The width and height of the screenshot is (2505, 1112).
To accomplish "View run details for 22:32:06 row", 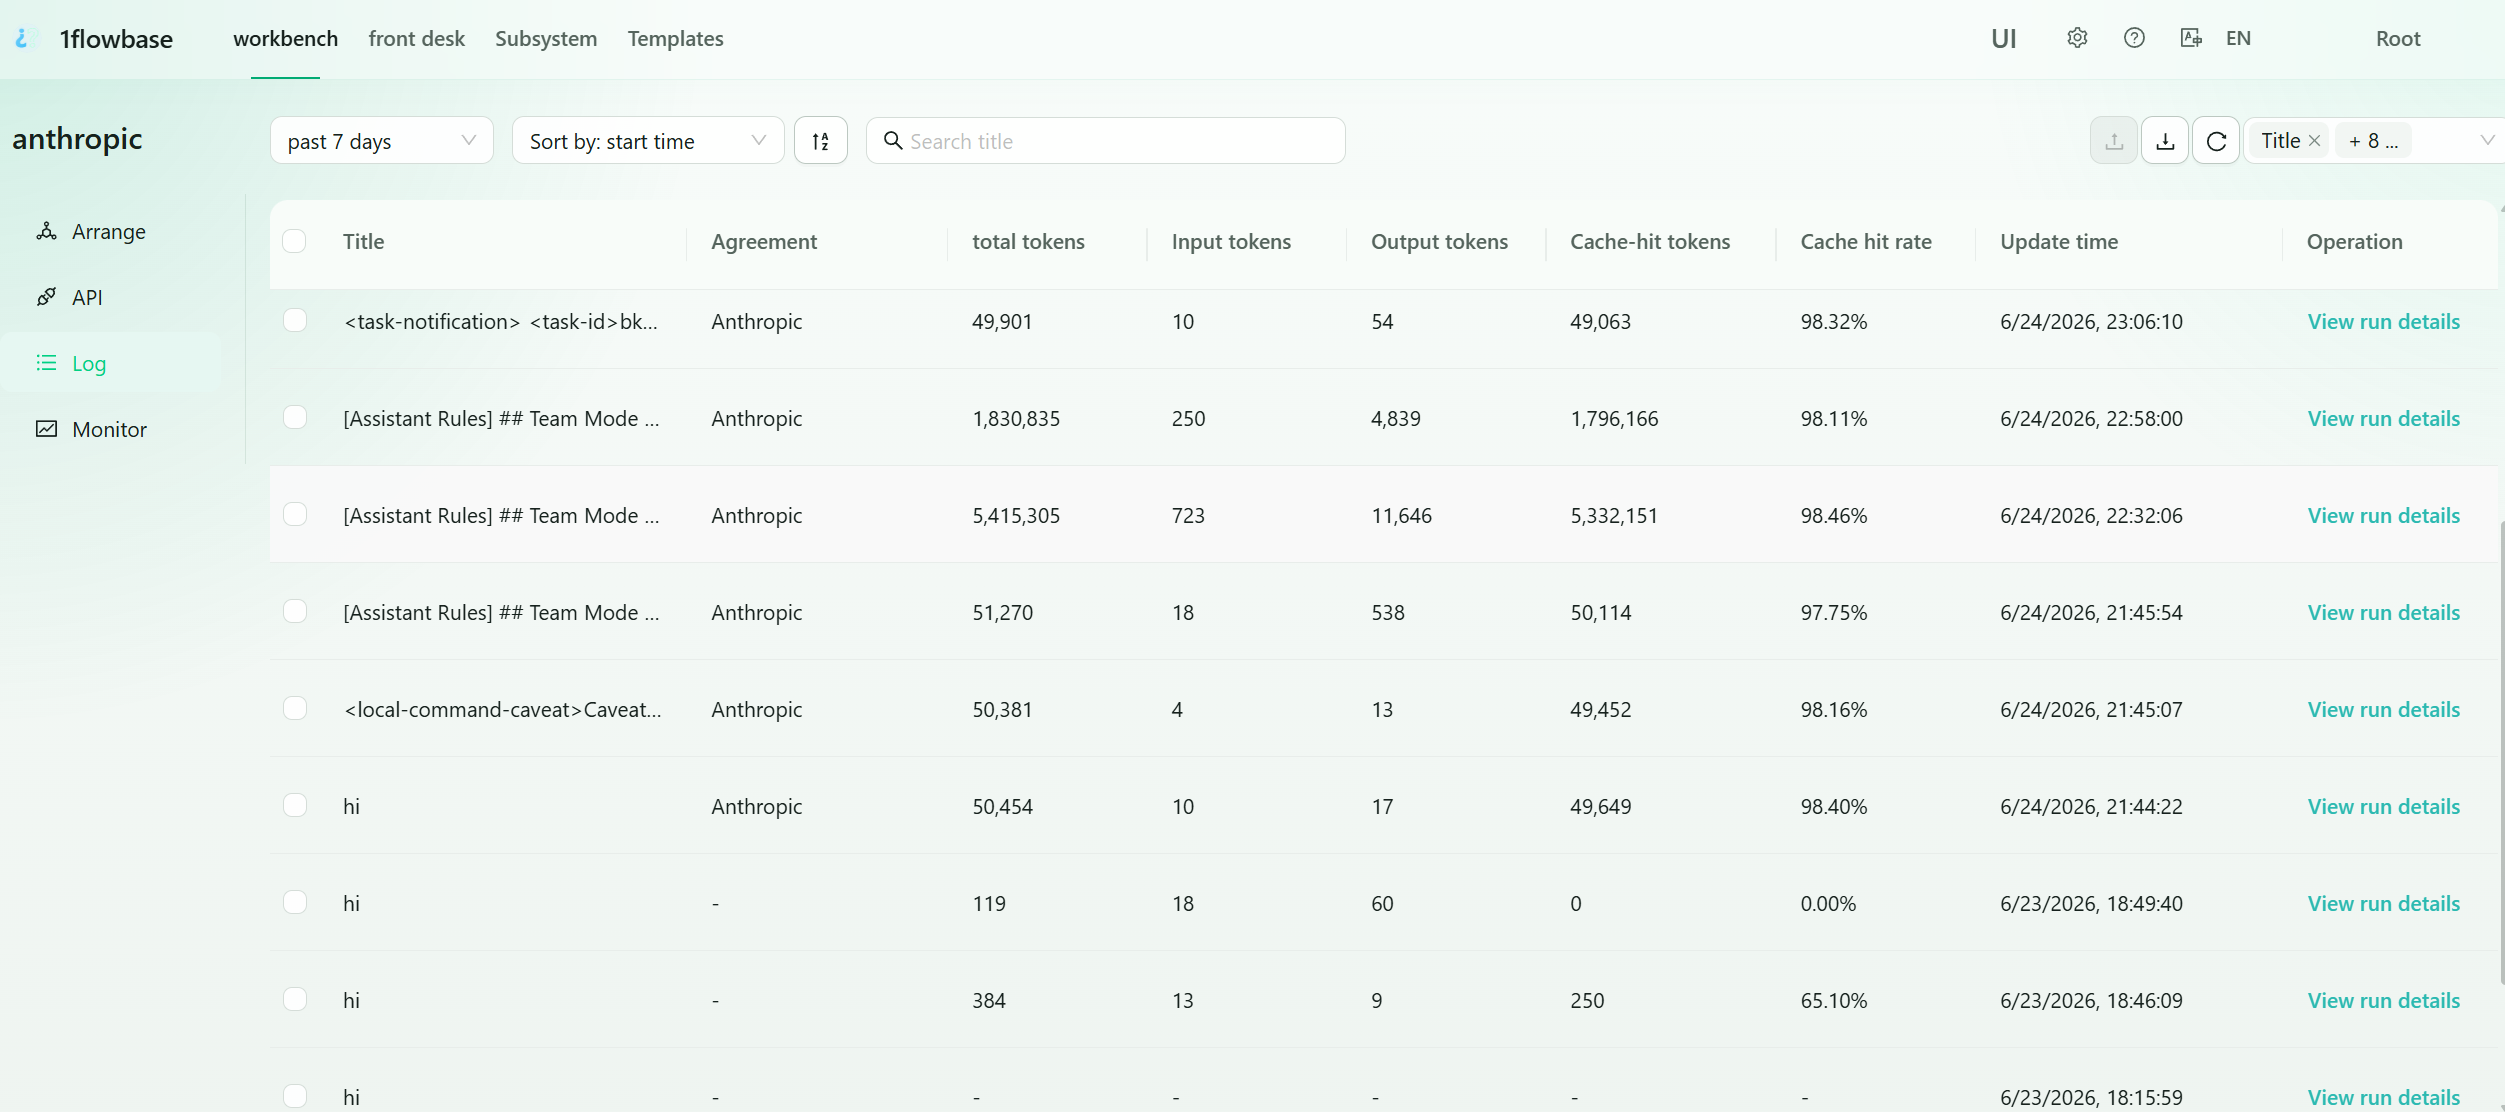I will [2383, 515].
